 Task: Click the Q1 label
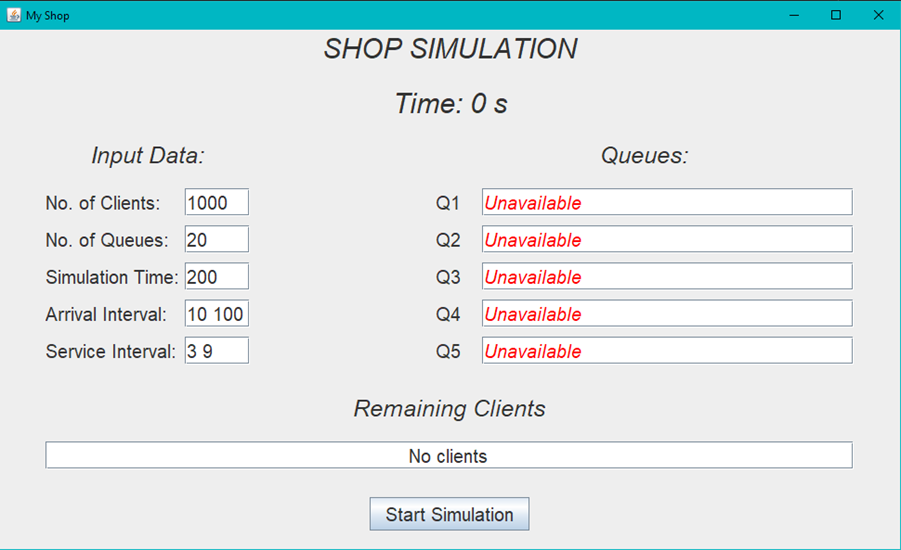448,203
